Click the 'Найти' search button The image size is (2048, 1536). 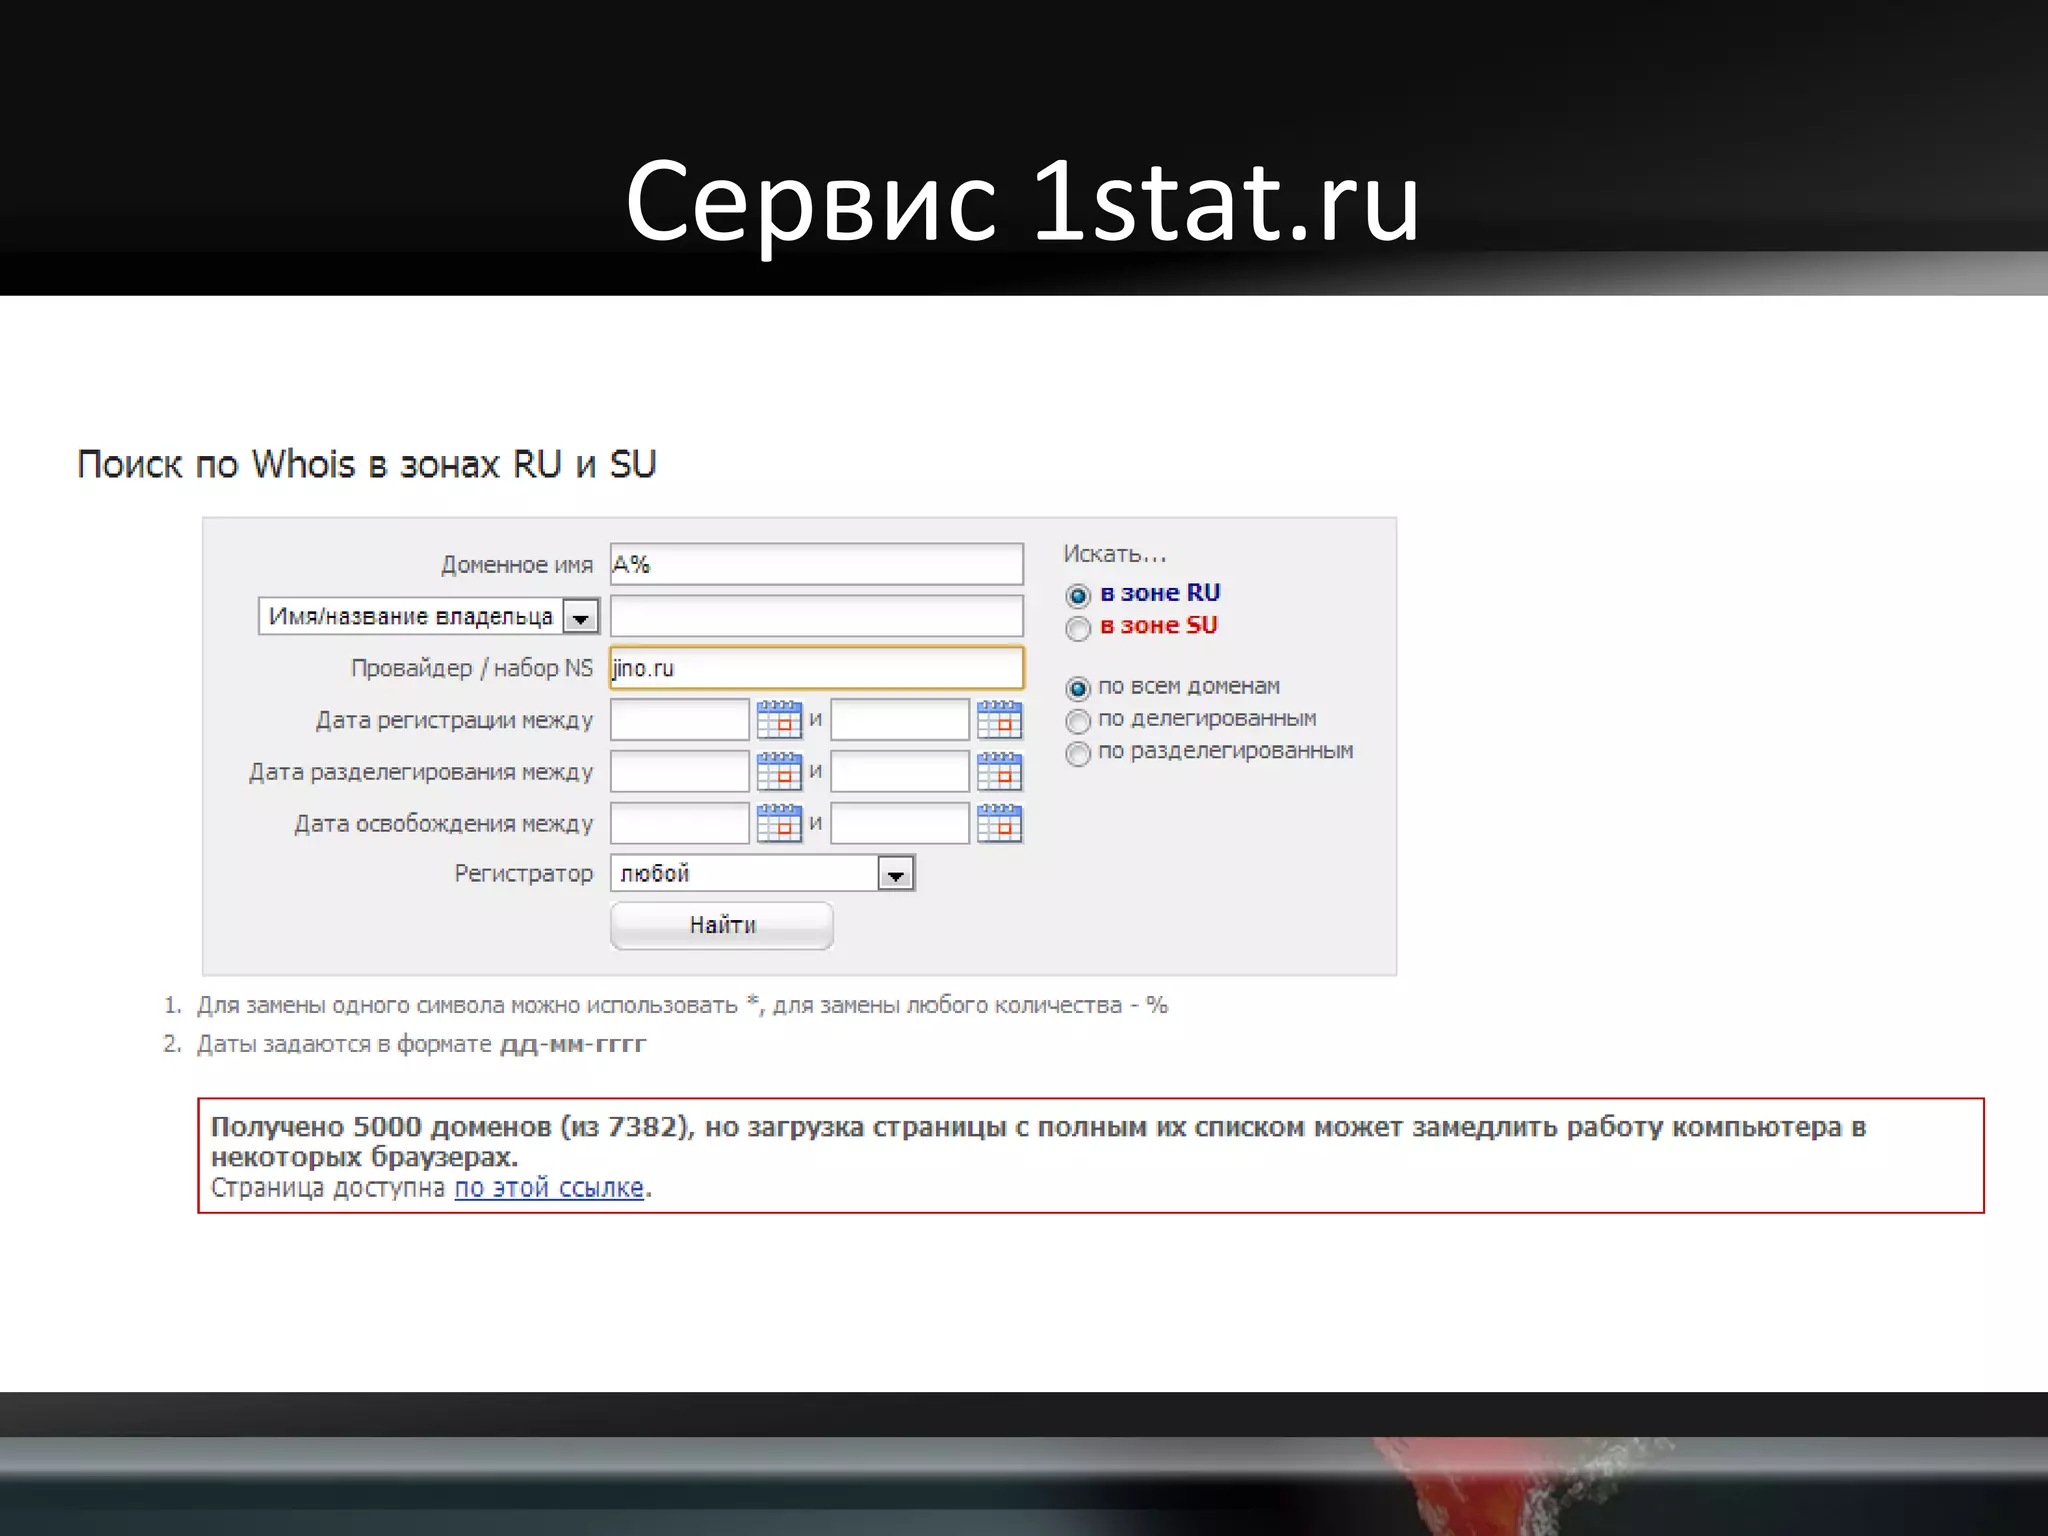[722, 925]
